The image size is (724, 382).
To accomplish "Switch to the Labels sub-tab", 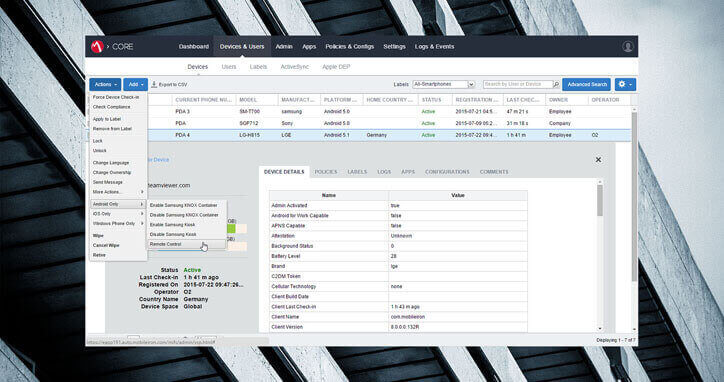I will [x=258, y=67].
